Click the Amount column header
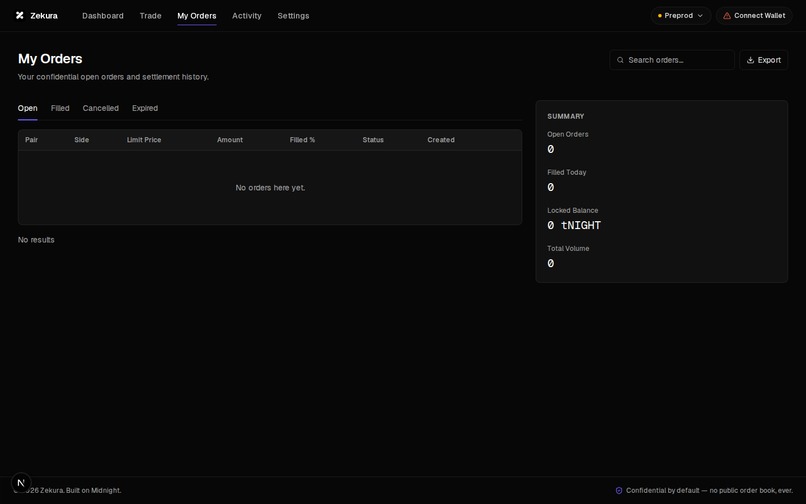This screenshot has height=504, width=806. click(x=230, y=140)
